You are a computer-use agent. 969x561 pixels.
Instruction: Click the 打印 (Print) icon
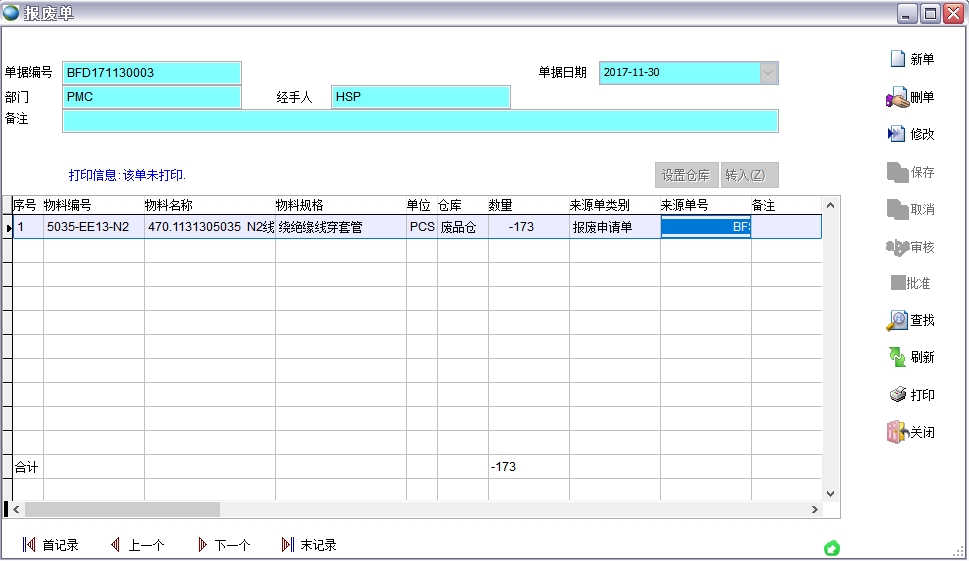point(897,395)
